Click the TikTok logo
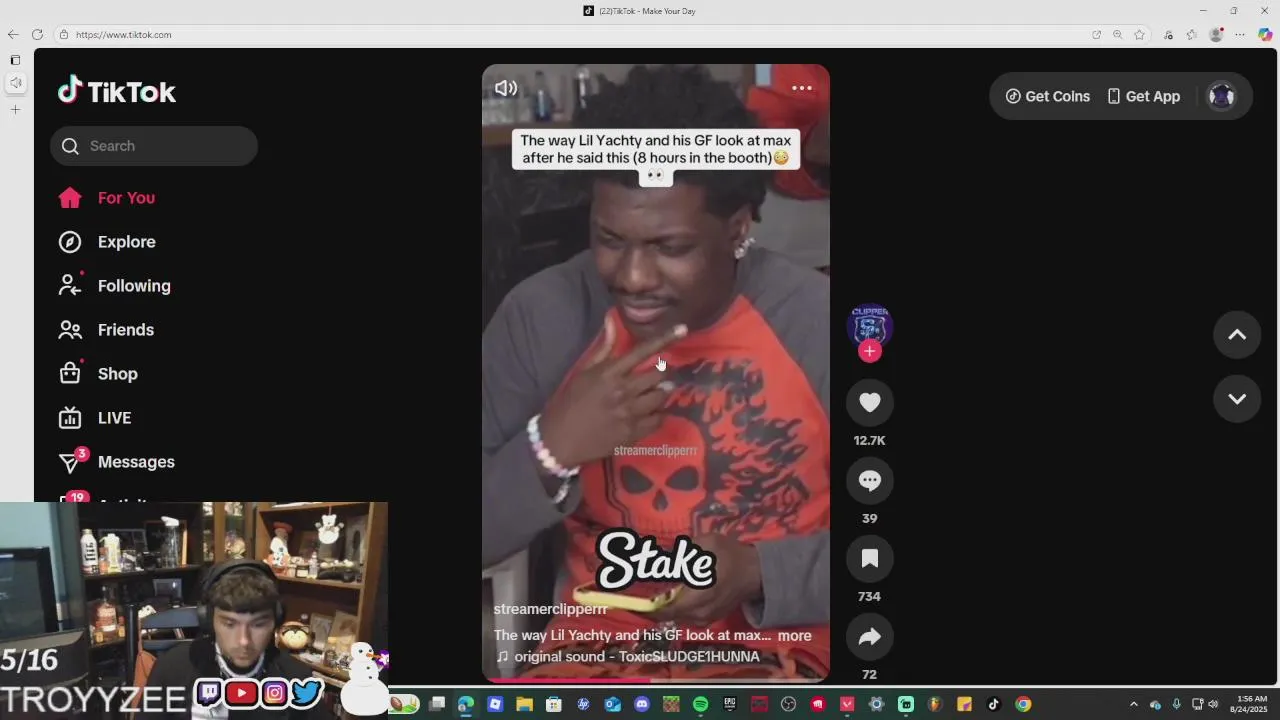This screenshot has height=720, width=1280. click(117, 92)
